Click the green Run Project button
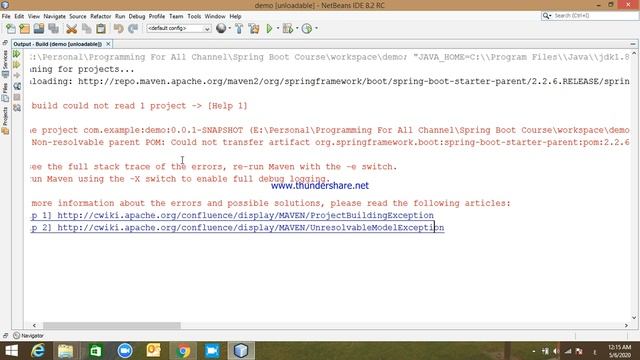Image resolution: width=640 pixels, height=360 pixels. click(269, 29)
